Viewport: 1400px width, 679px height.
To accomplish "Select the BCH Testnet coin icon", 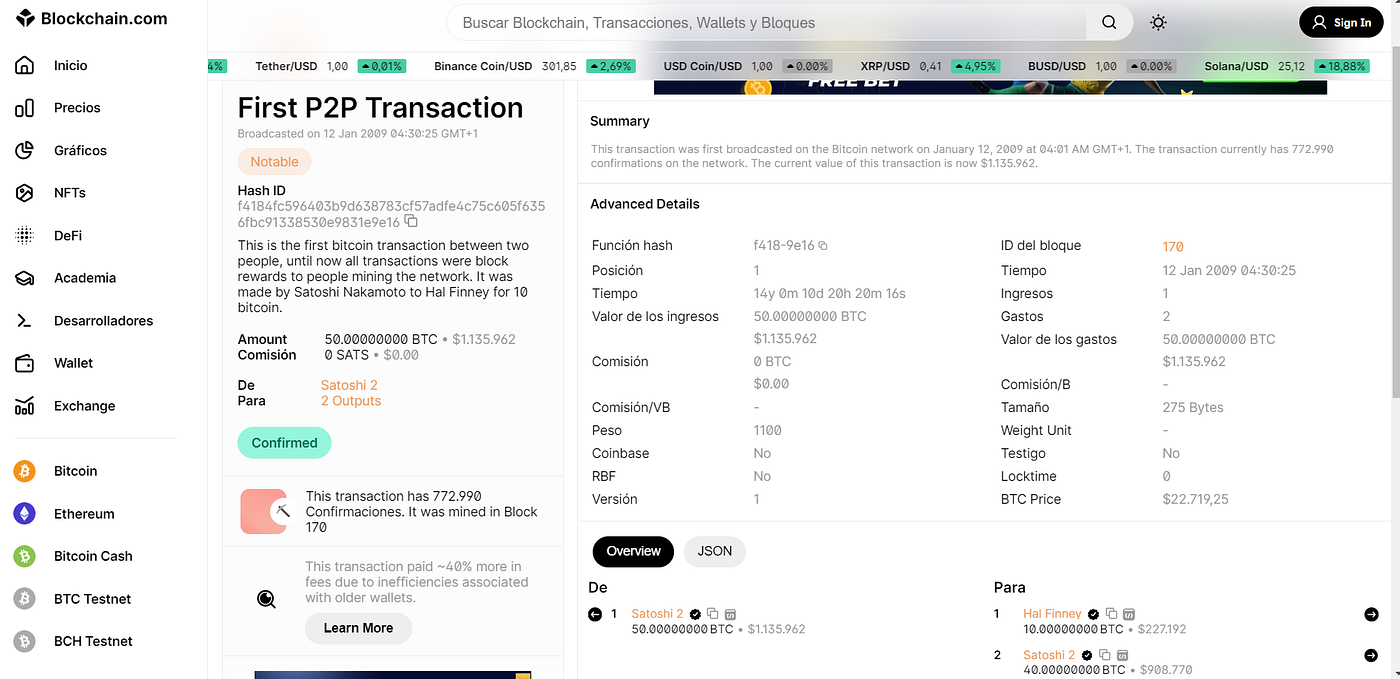I will tap(24, 641).
